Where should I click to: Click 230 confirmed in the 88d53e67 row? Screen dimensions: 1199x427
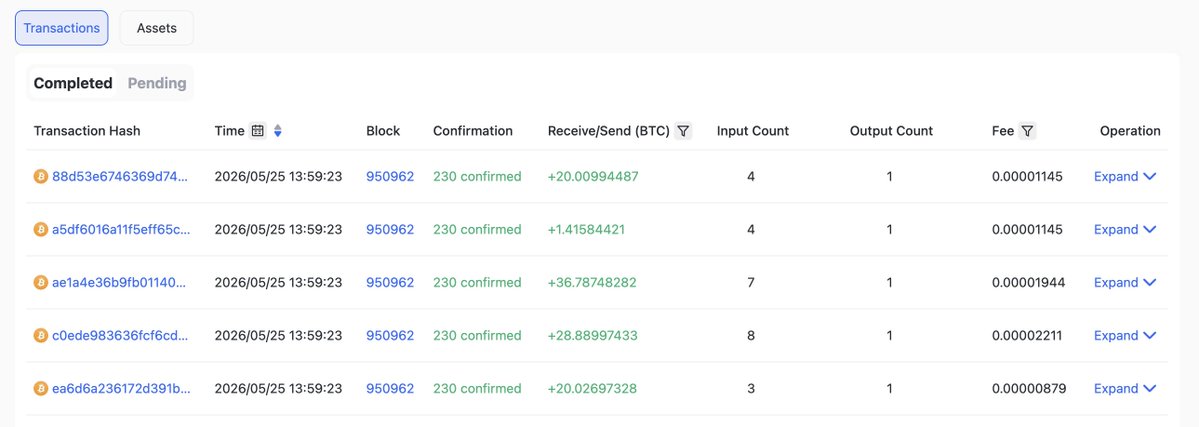pyautogui.click(x=477, y=177)
